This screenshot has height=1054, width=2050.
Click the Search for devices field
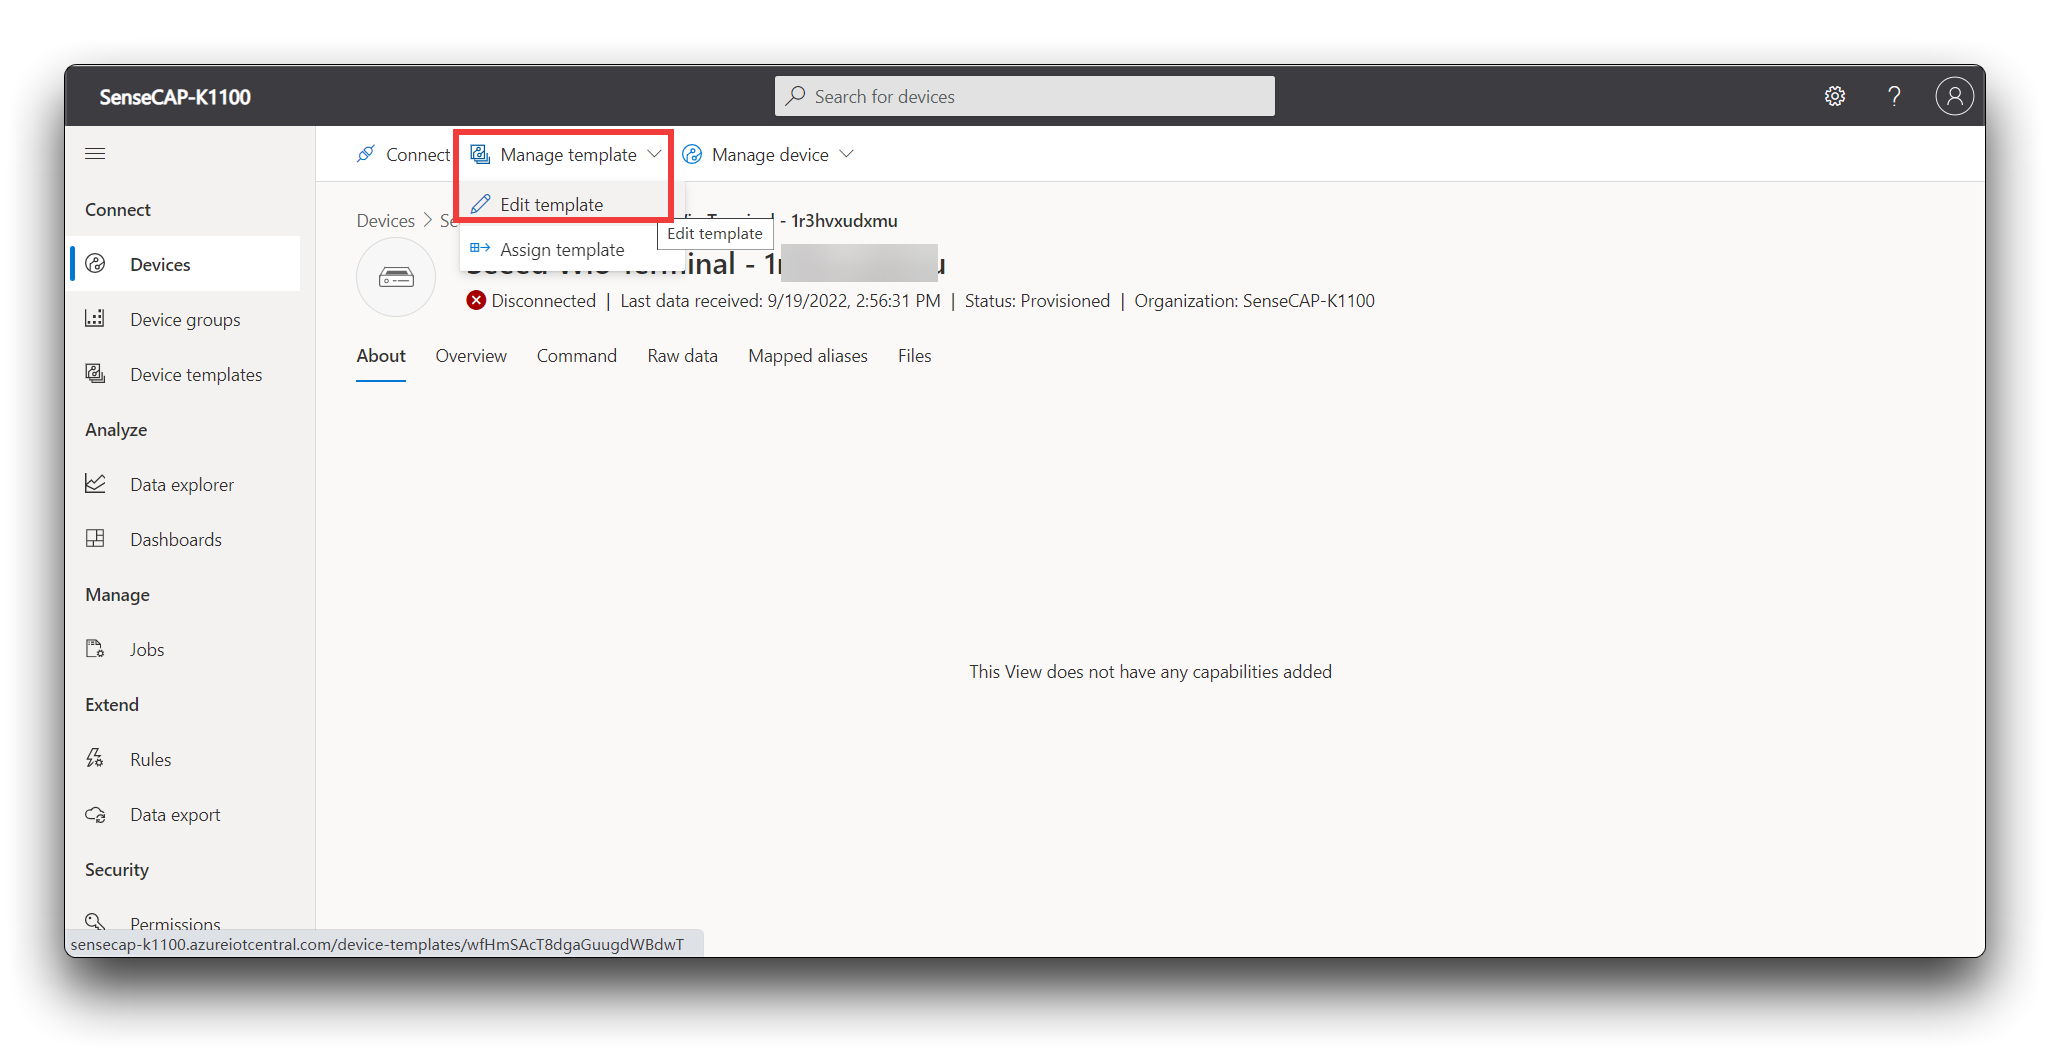point(1024,96)
